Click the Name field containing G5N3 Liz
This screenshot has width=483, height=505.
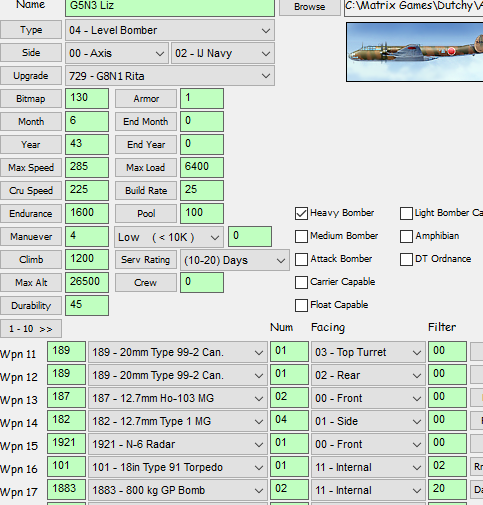pyautogui.click(x=170, y=7)
